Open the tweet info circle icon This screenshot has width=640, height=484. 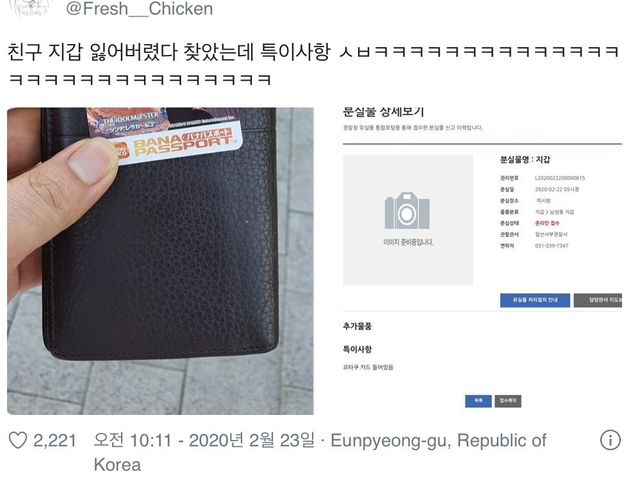(610, 440)
